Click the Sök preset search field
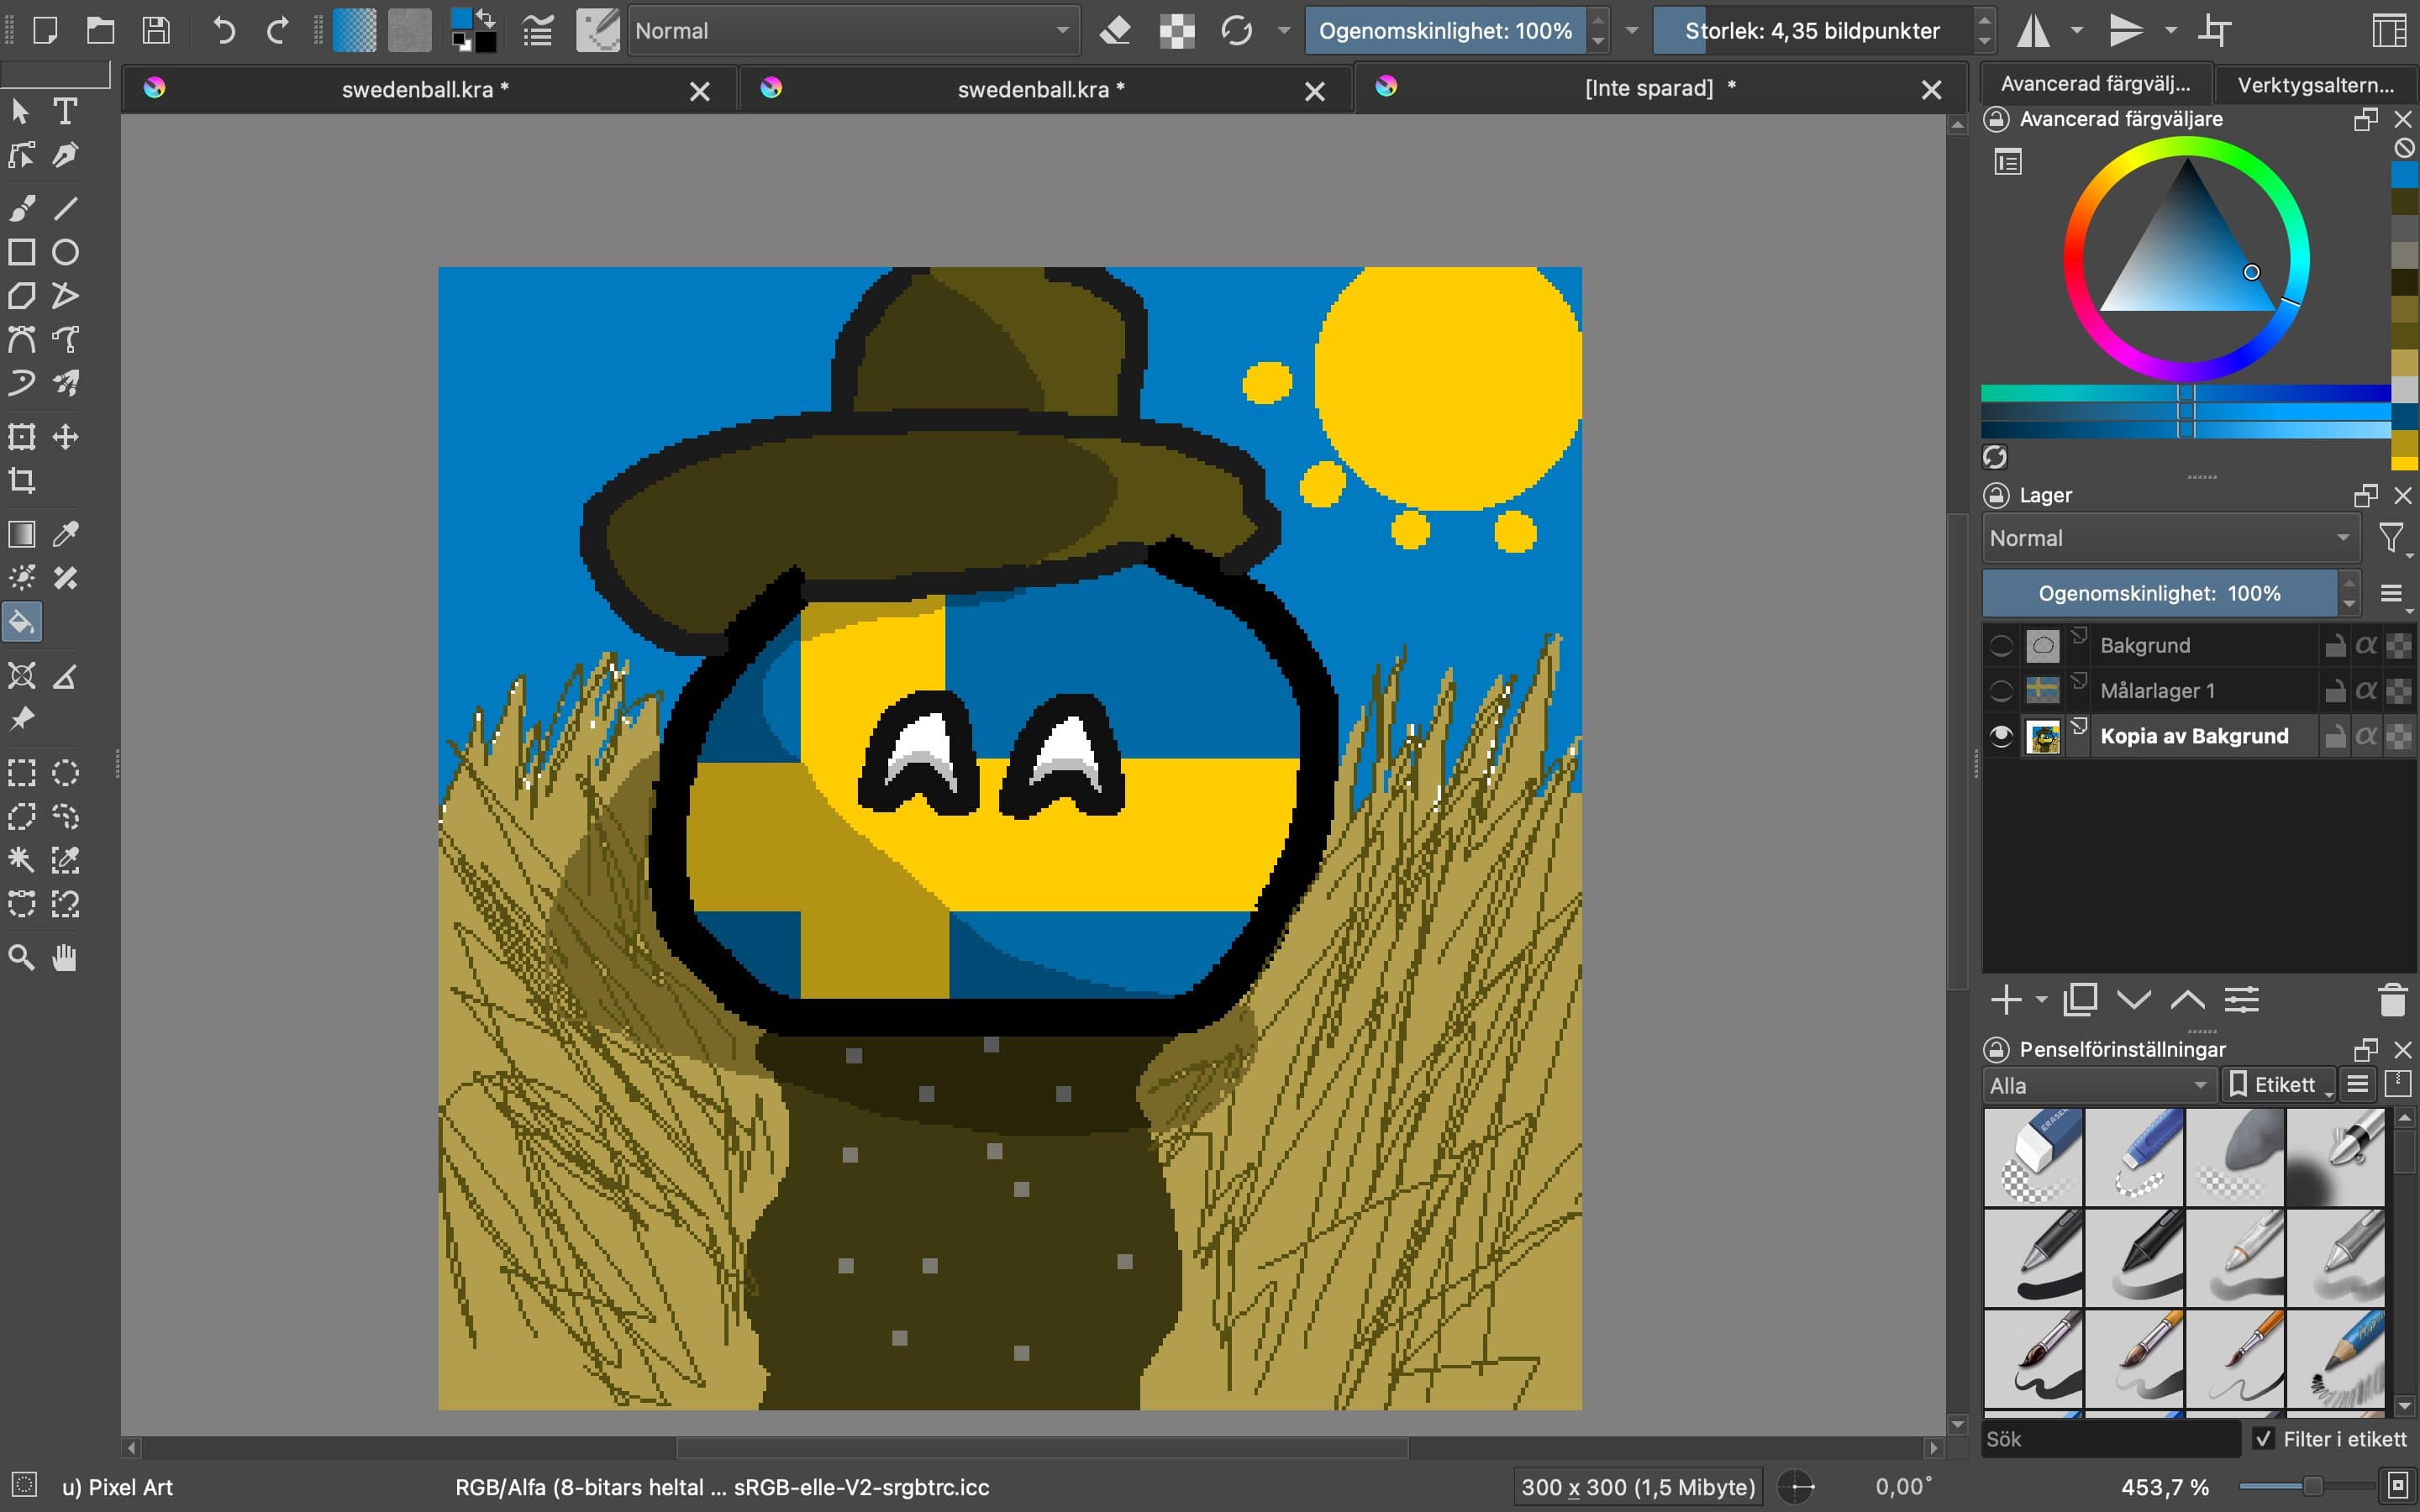Screen dimensions: 2420x1512 [x=2110, y=1439]
